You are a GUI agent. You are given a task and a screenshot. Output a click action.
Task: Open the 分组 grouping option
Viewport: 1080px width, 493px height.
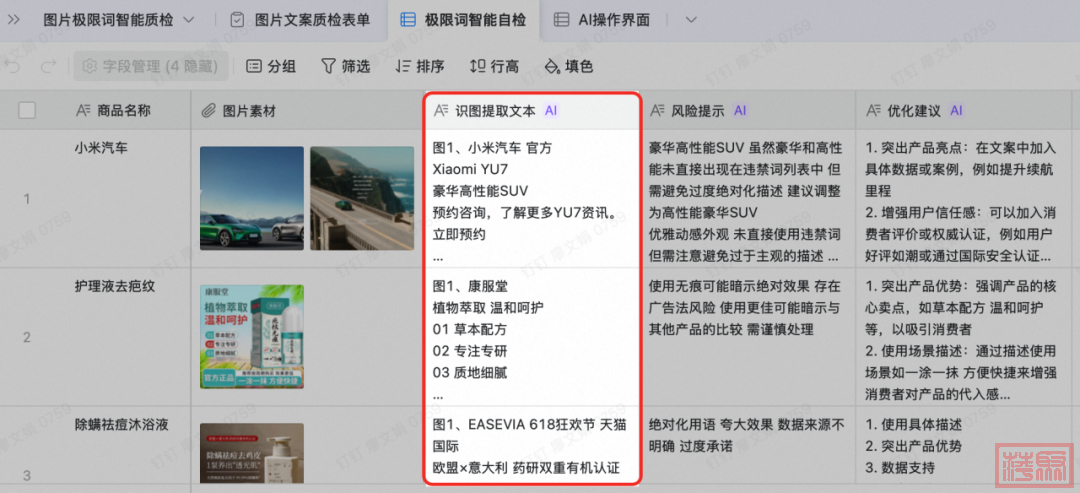click(271, 66)
